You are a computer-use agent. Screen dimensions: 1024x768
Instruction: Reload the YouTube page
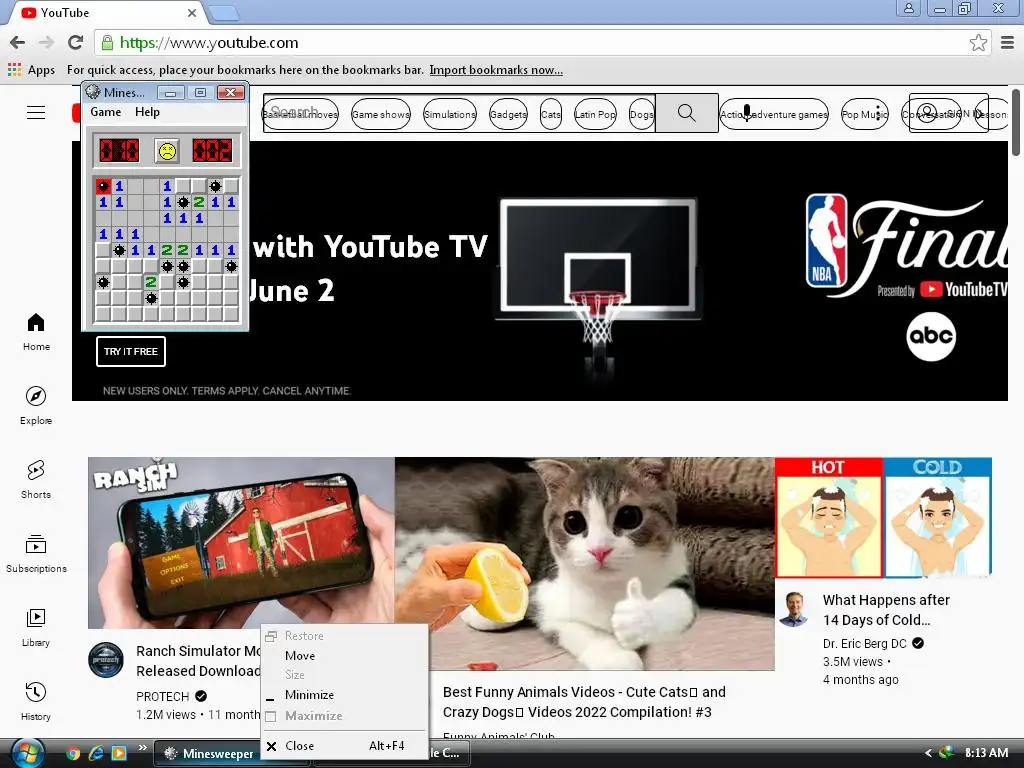pyautogui.click(x=76, y=42)
